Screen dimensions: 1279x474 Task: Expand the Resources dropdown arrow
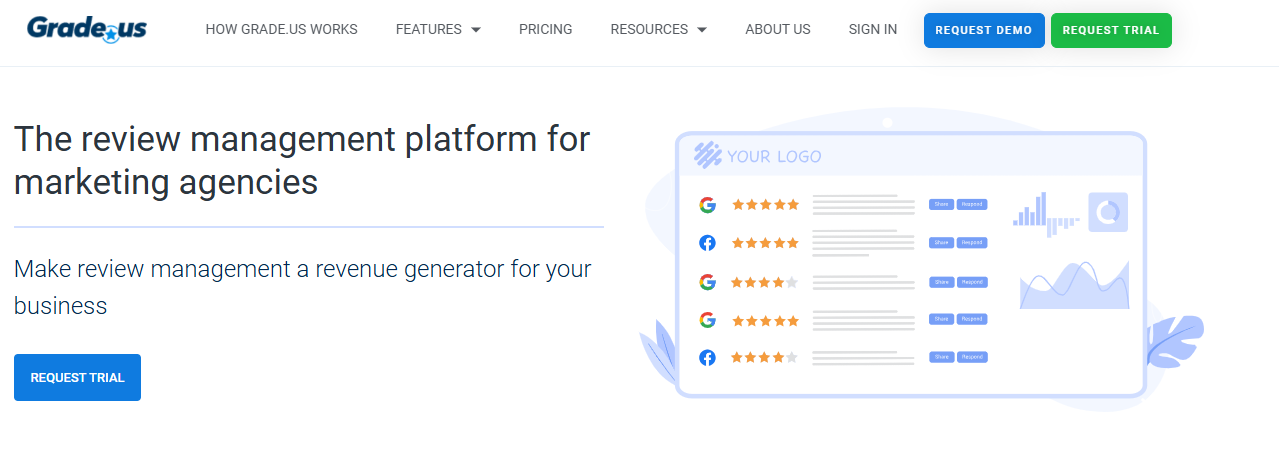click(x=702, y=30)
